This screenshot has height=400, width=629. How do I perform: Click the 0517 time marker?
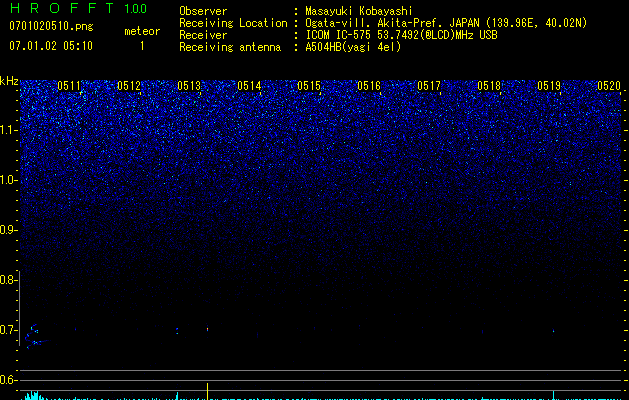429,86
